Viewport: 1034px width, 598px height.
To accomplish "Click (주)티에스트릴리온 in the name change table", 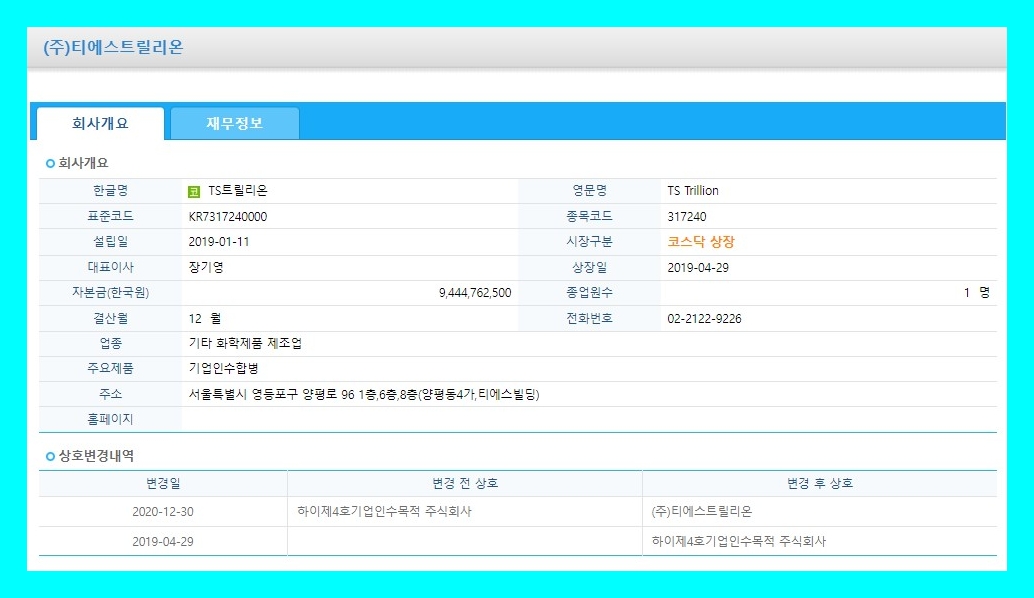I will point(702,511).
